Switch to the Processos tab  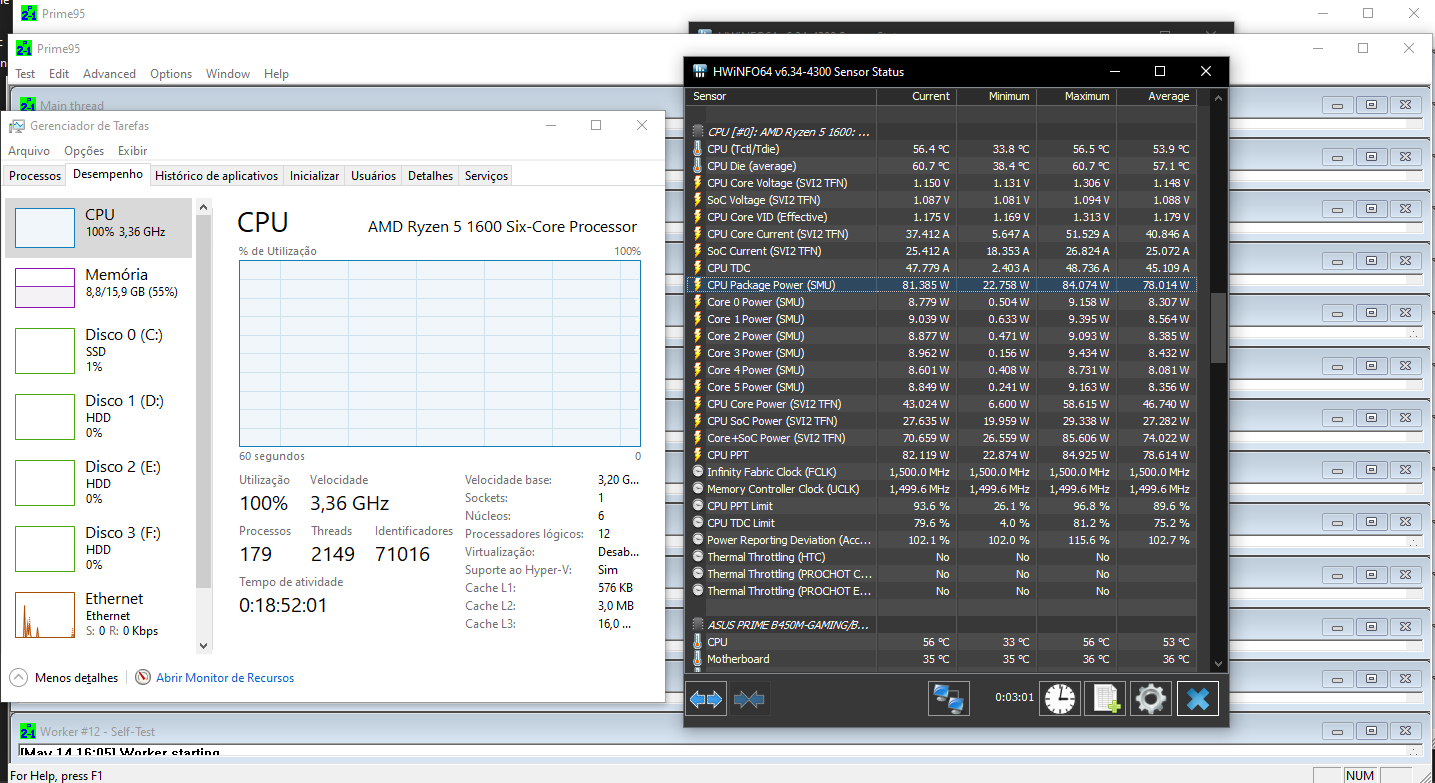point(35,176)
